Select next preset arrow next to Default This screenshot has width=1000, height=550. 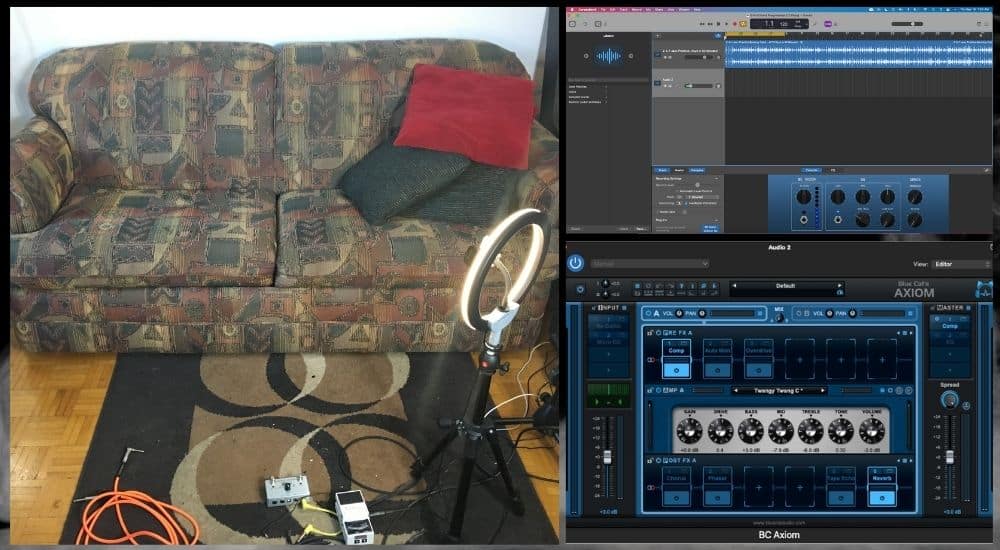(x=839, y=286)
